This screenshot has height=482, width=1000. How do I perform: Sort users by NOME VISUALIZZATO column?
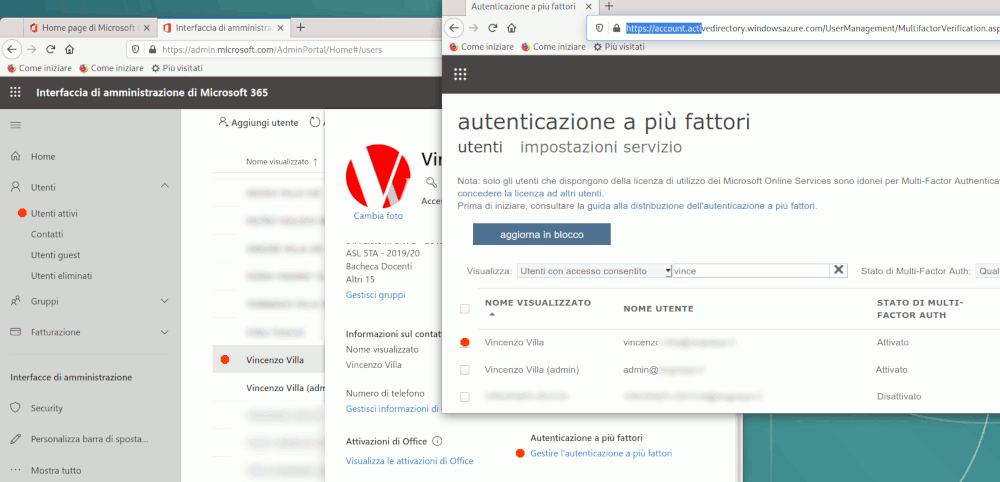538,302
